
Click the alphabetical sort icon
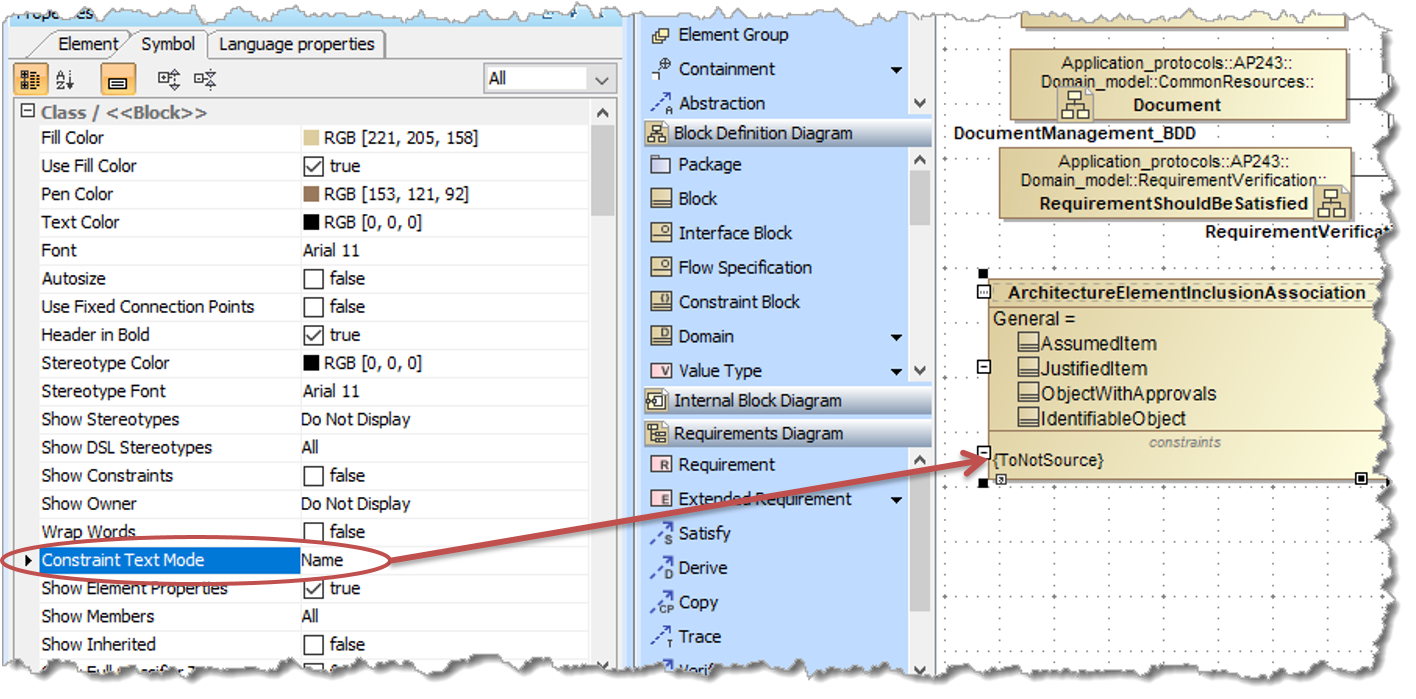pos(65,79)
